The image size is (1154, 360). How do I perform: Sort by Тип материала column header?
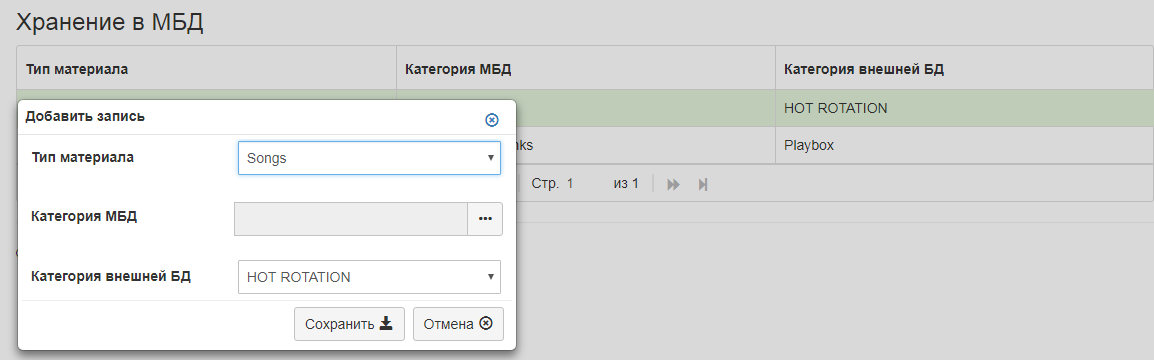(206, 69)
